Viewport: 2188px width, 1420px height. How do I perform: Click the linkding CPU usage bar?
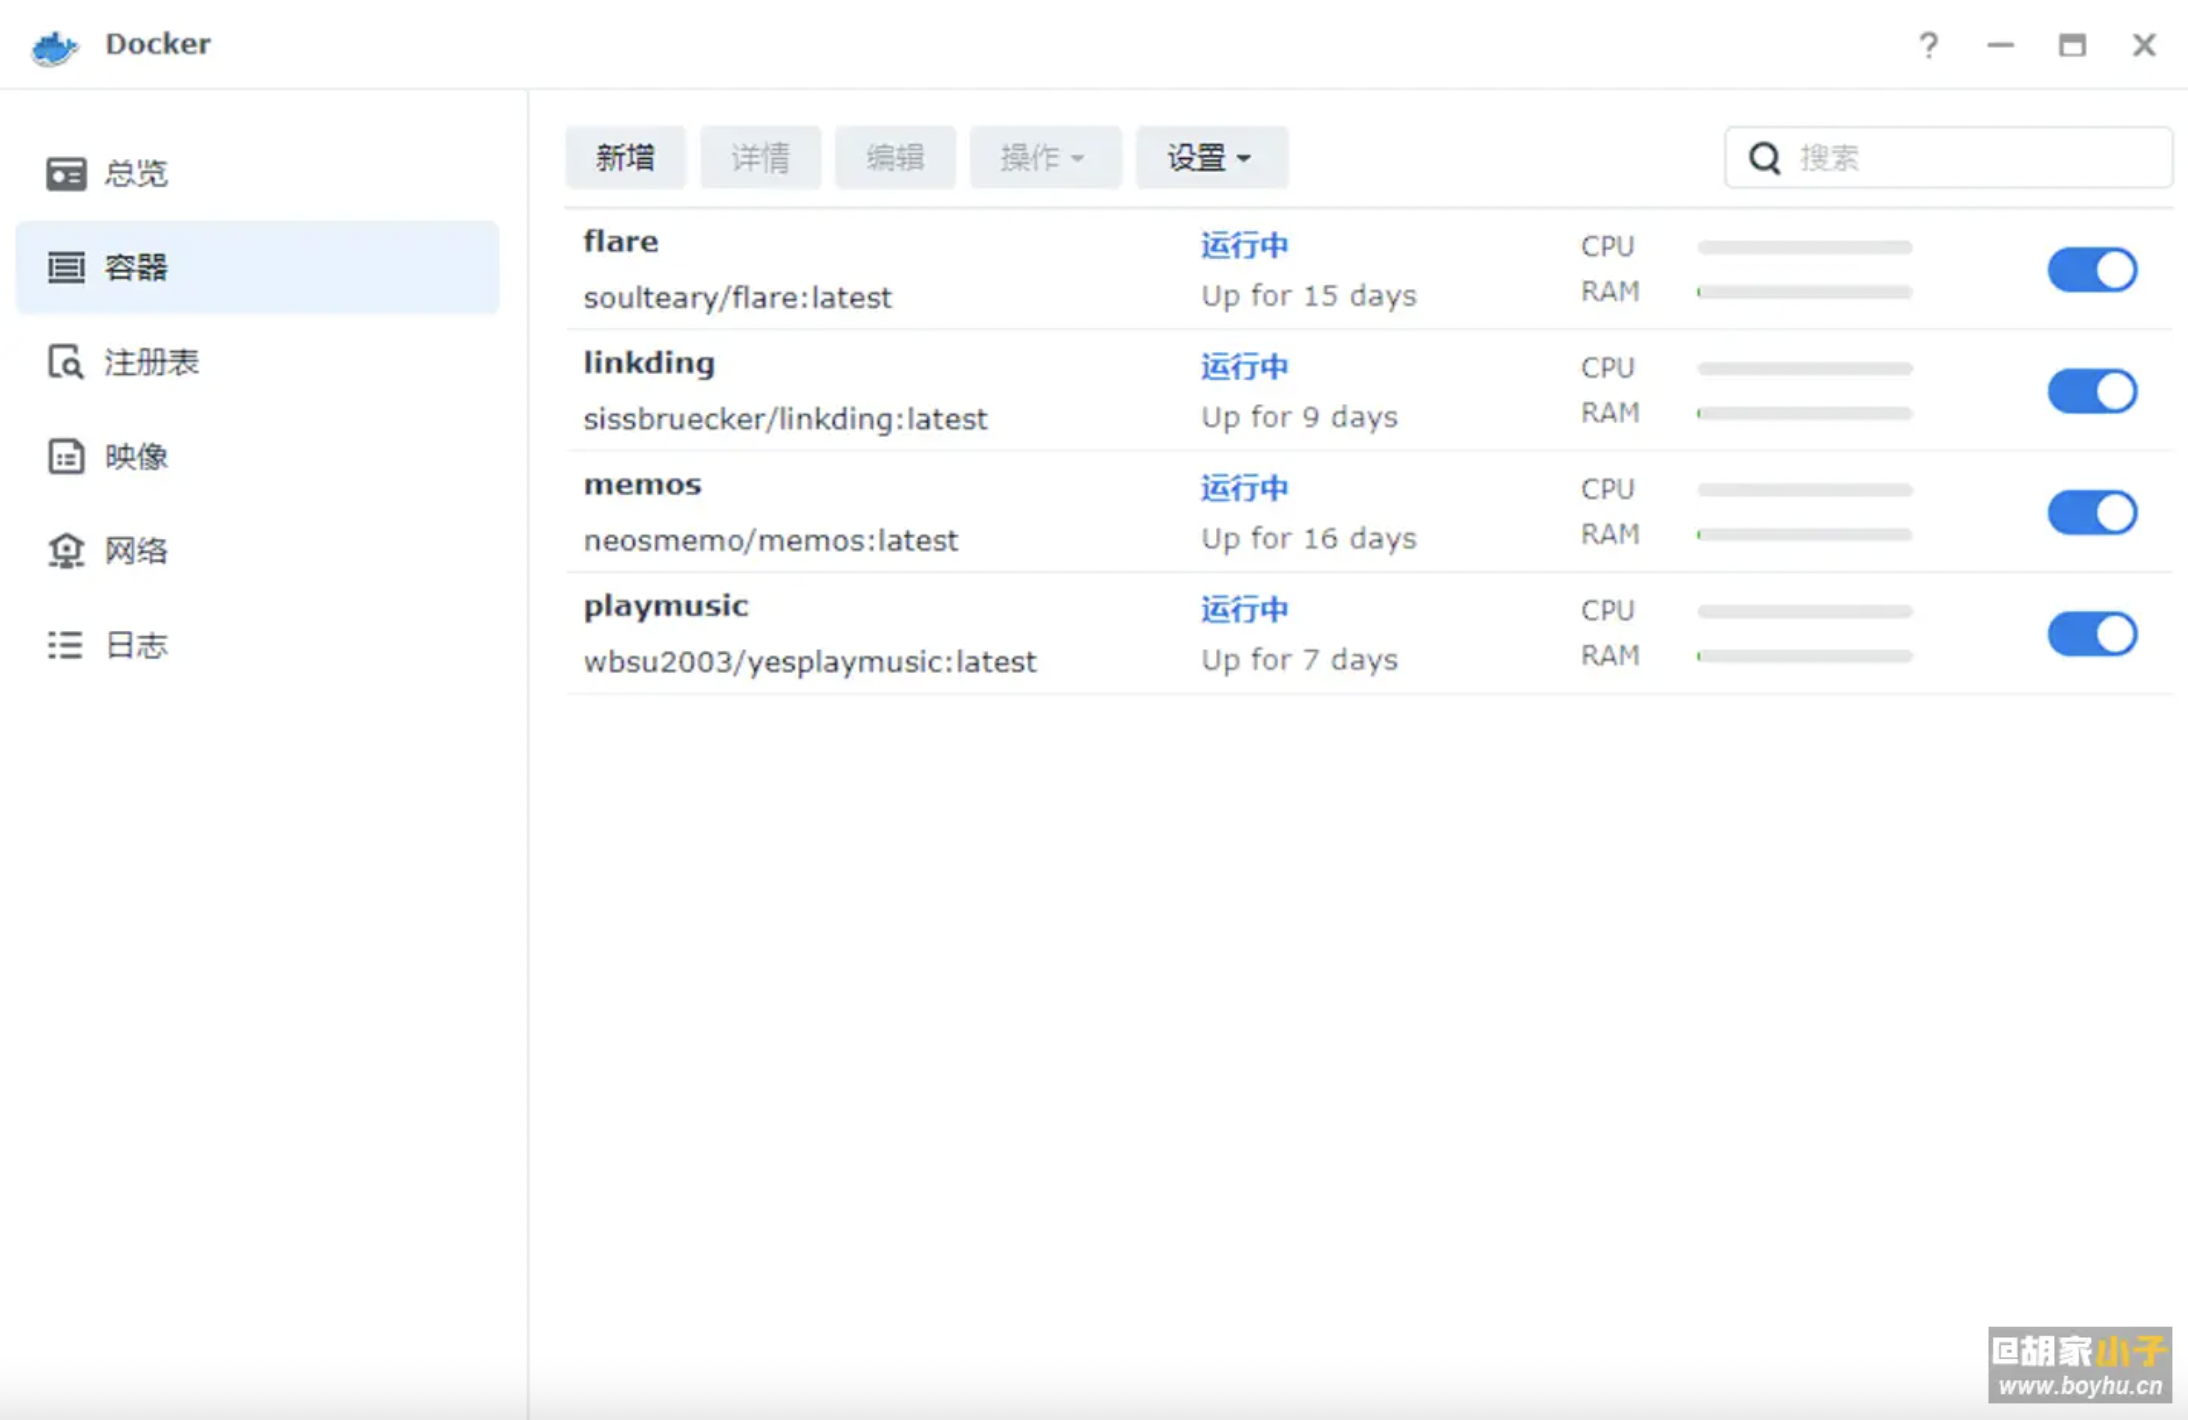click(x=1804, y=368)
